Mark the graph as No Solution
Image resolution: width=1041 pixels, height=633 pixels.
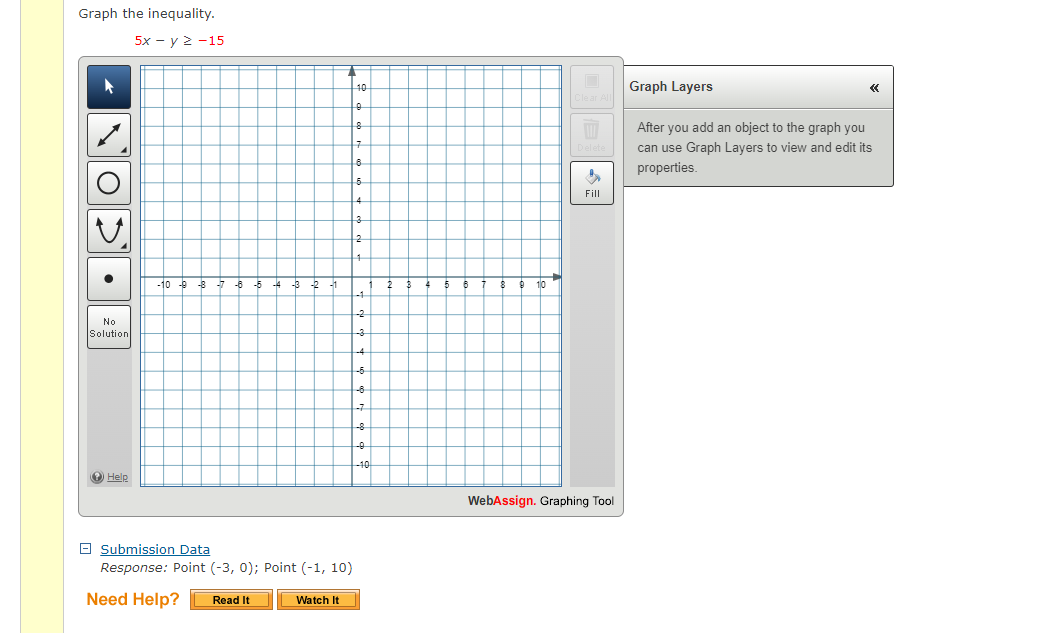[109, 327]
